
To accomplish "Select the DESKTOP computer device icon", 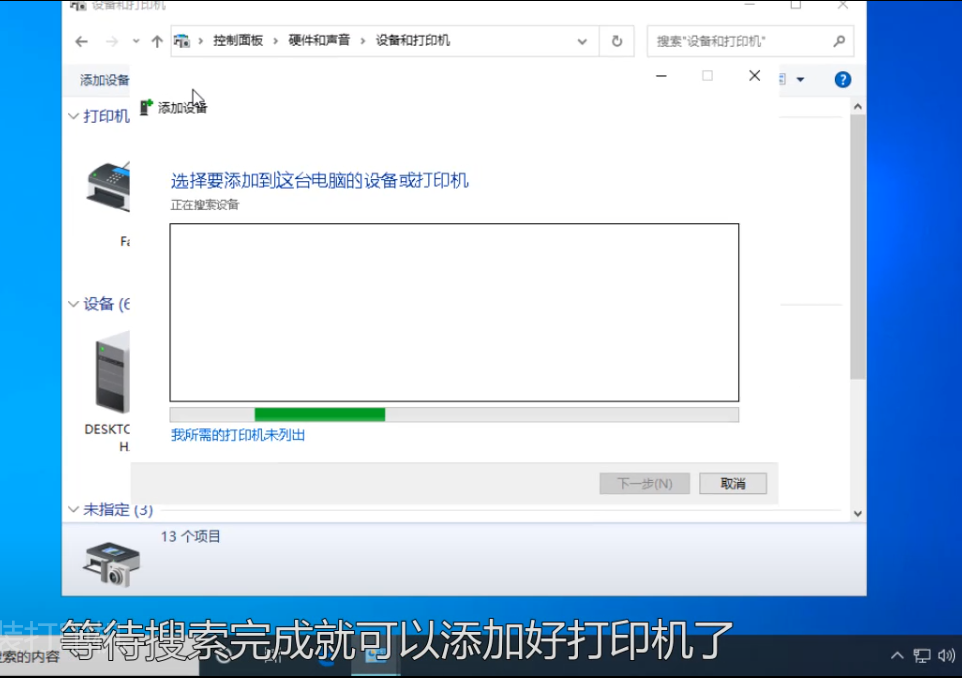I will pyautogui.click(x=112, y=372).
